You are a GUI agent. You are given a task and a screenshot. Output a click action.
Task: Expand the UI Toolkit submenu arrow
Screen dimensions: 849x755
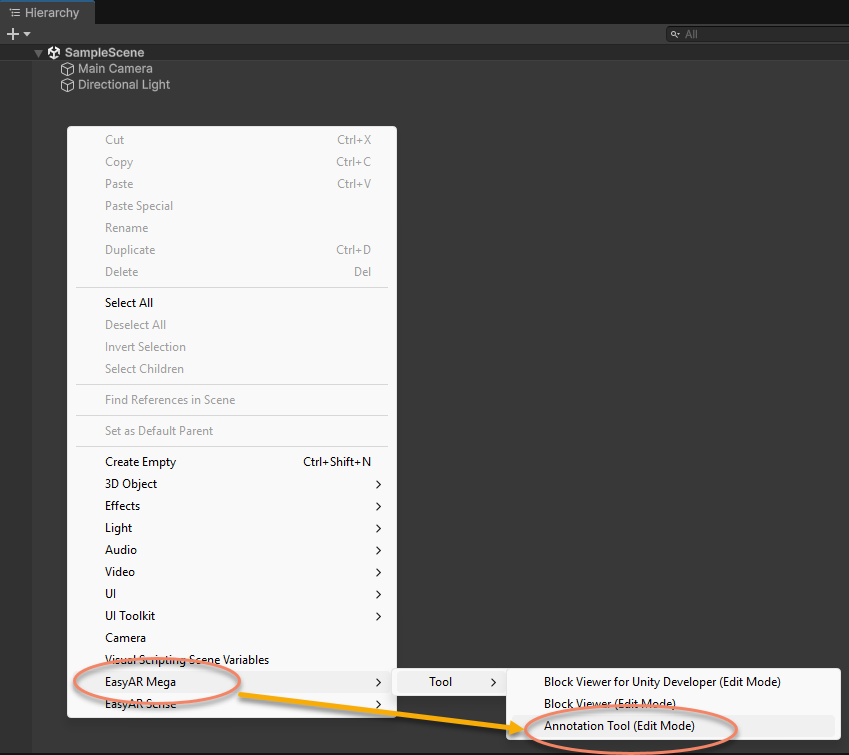pos(378,616)
